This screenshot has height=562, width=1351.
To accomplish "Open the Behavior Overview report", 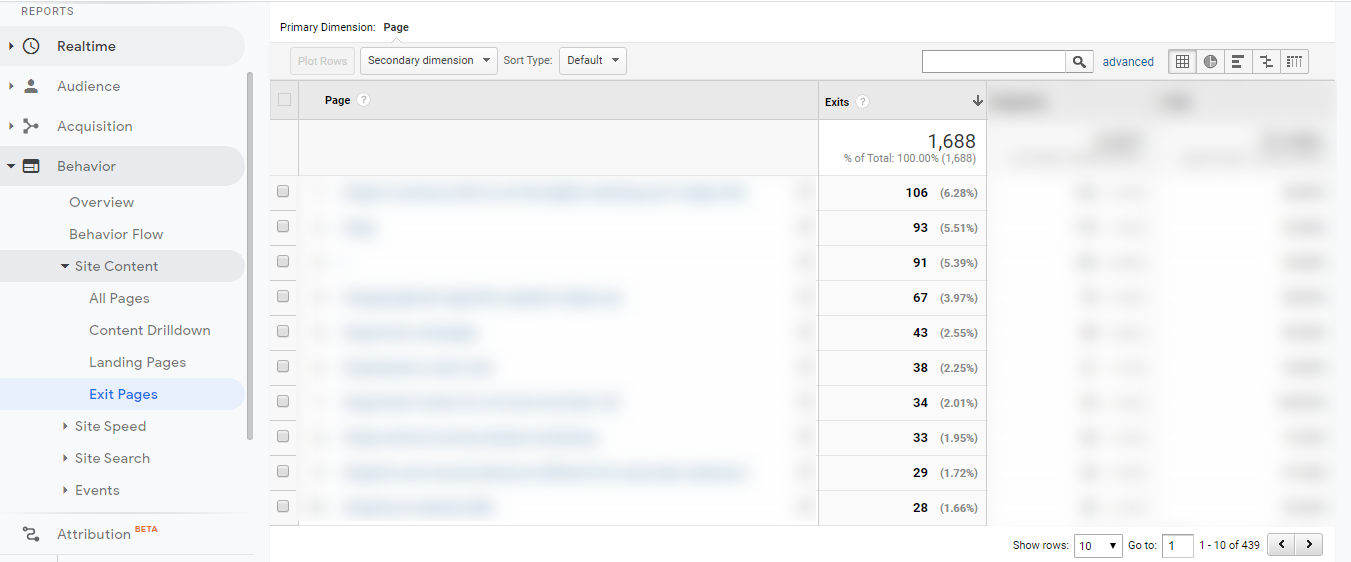I will 101,202.
